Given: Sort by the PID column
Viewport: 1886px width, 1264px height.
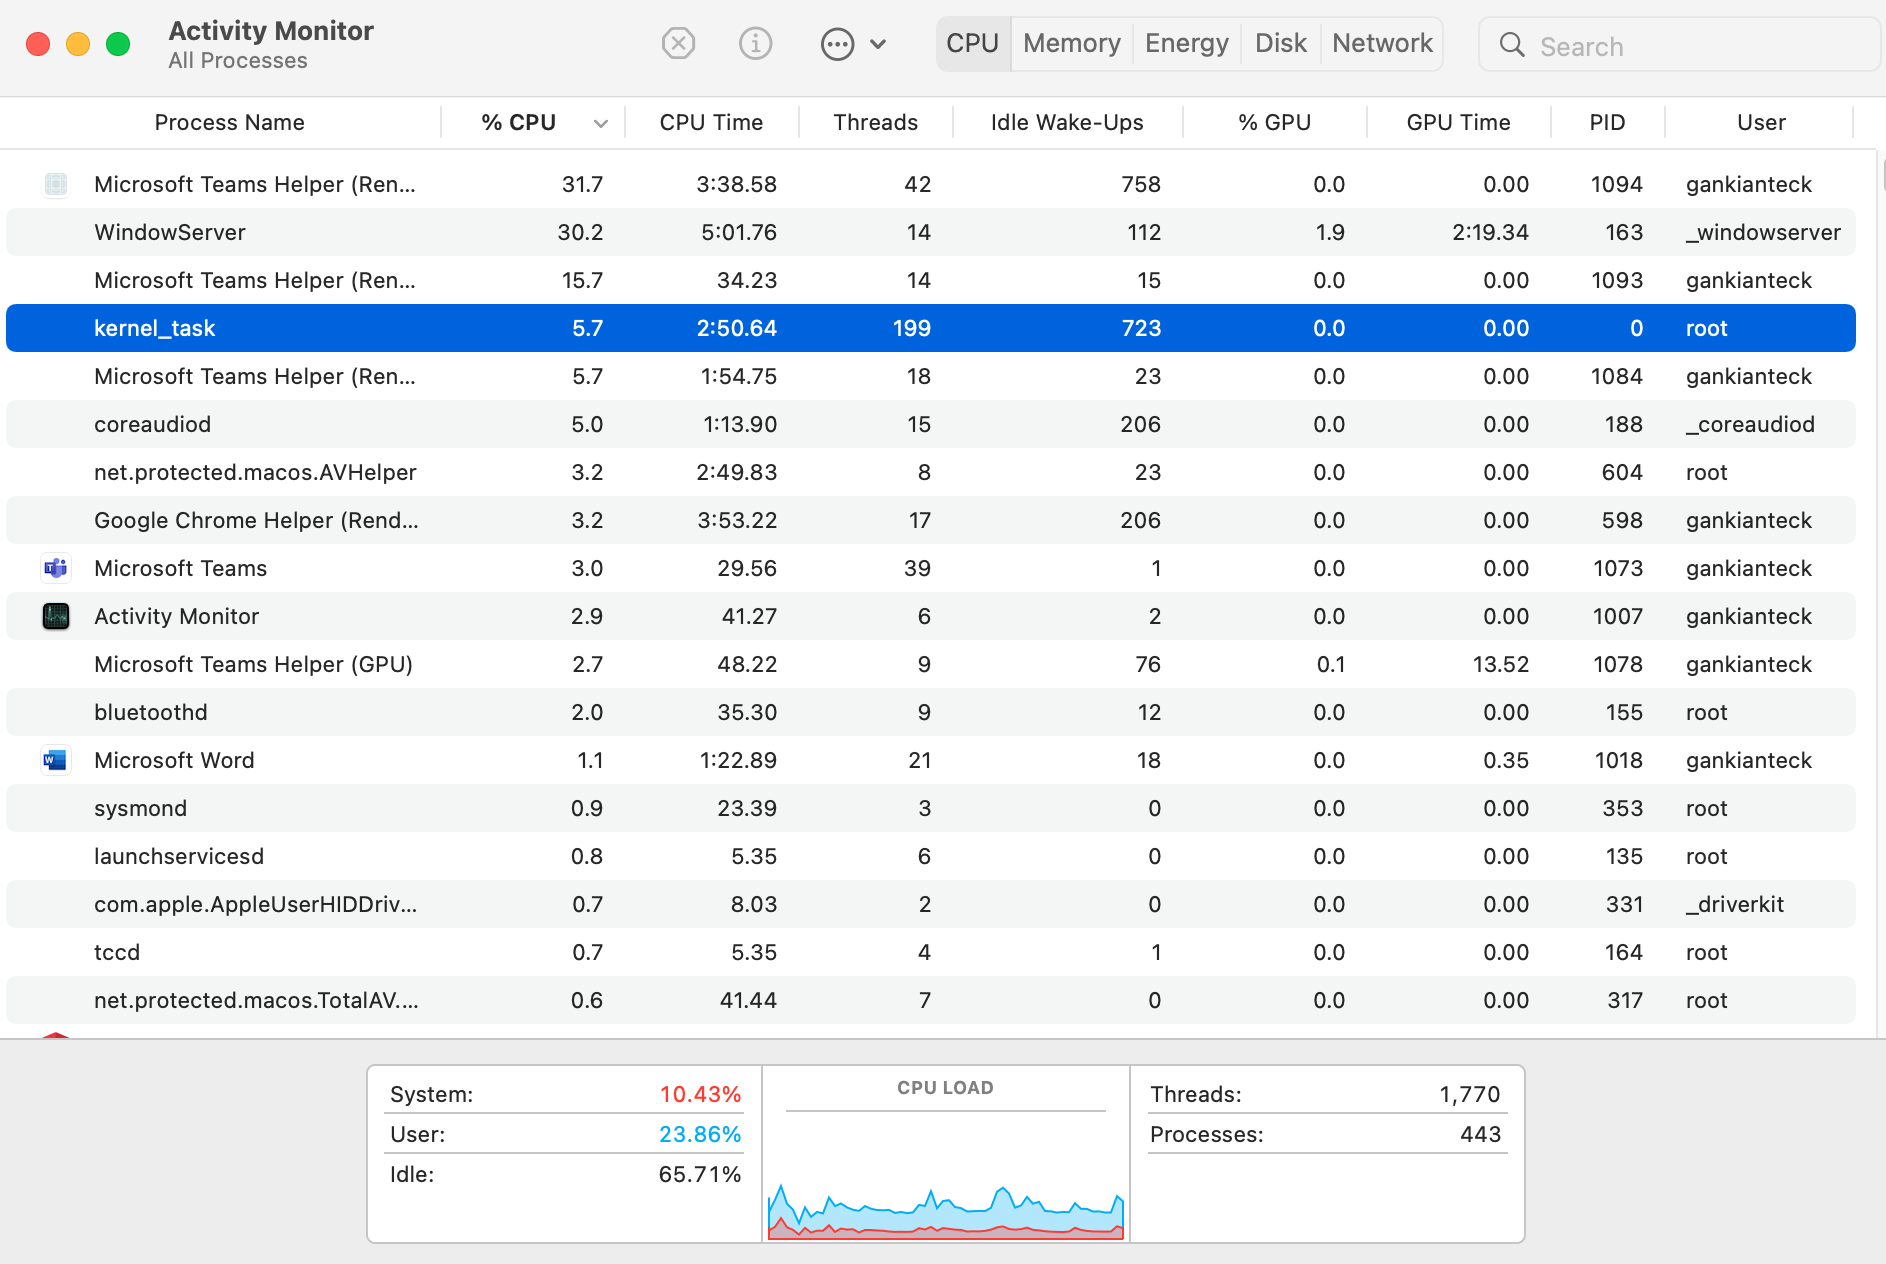Looking at the screenshot, I should (x=1607, y=122).
